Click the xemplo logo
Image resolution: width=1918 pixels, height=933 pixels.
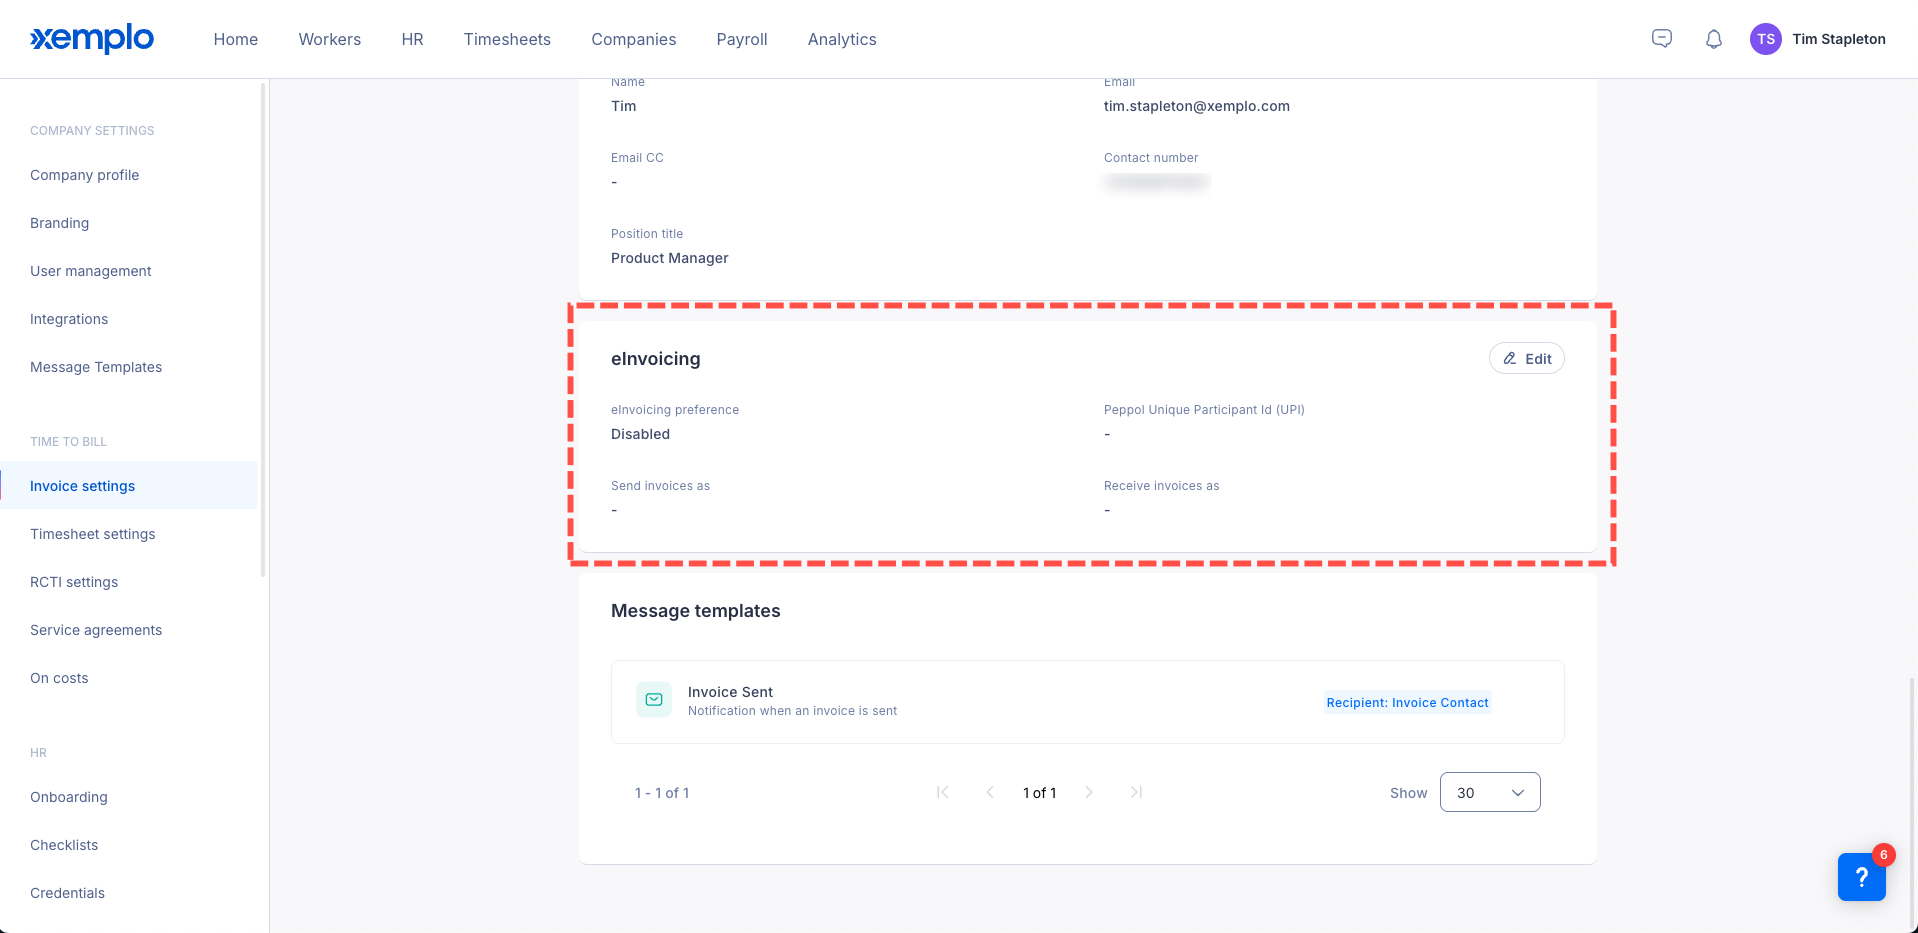click(x=92, y=39)
